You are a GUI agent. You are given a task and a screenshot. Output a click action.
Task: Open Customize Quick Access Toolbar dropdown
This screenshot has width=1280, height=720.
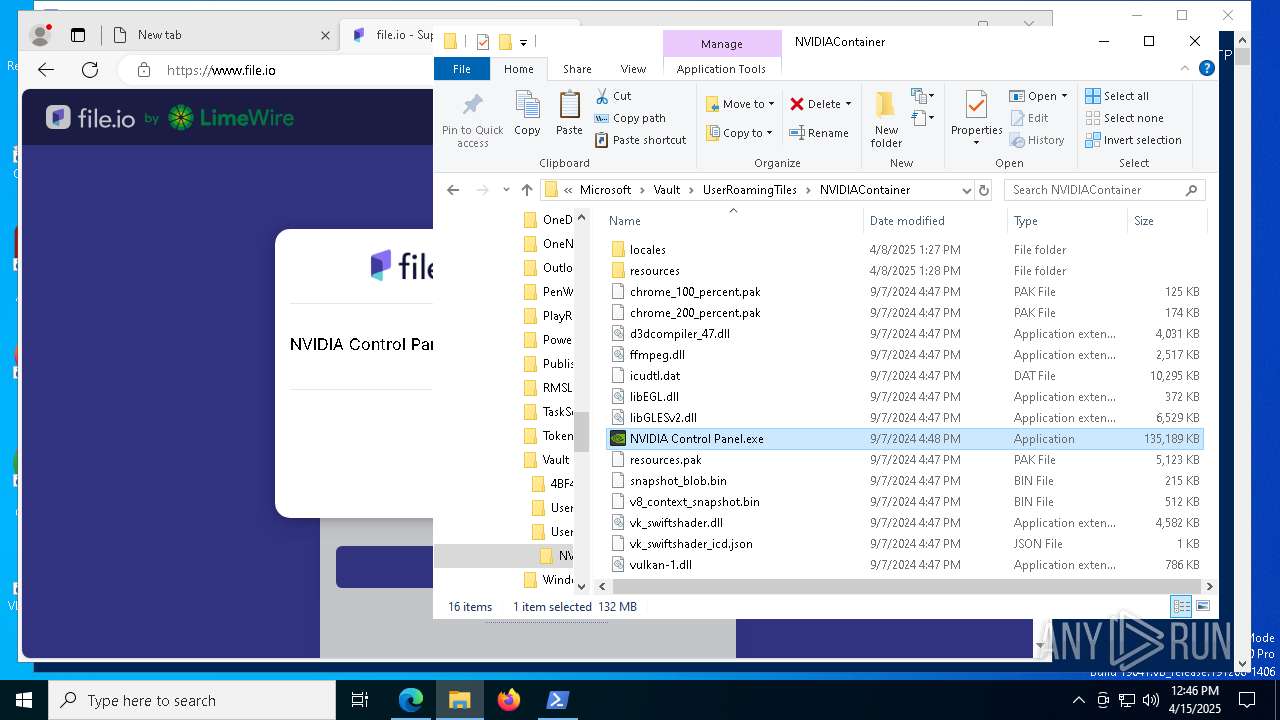pos(523,42)
